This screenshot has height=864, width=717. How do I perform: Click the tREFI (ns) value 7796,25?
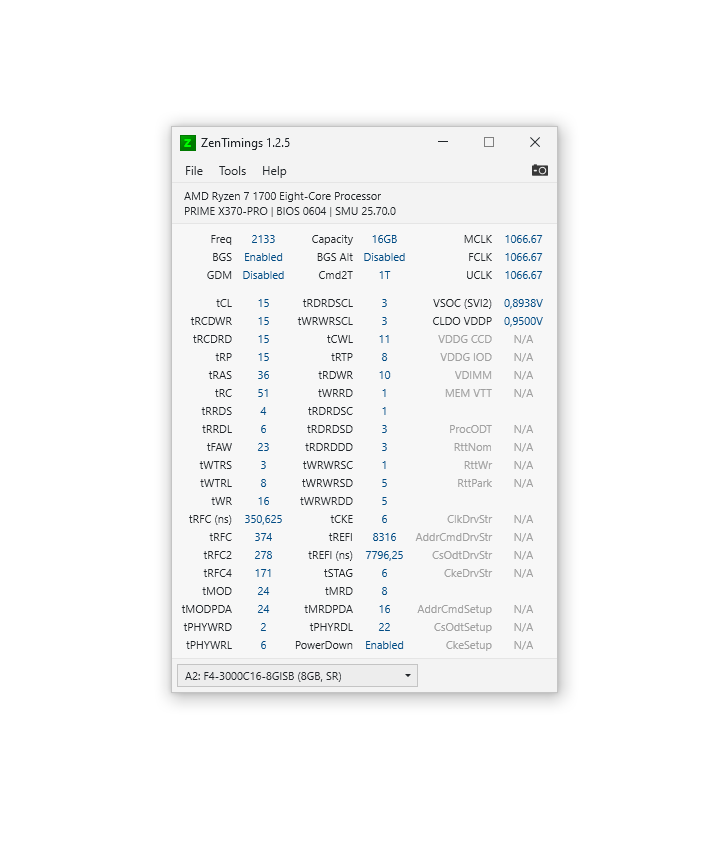(x=384, y=555)
